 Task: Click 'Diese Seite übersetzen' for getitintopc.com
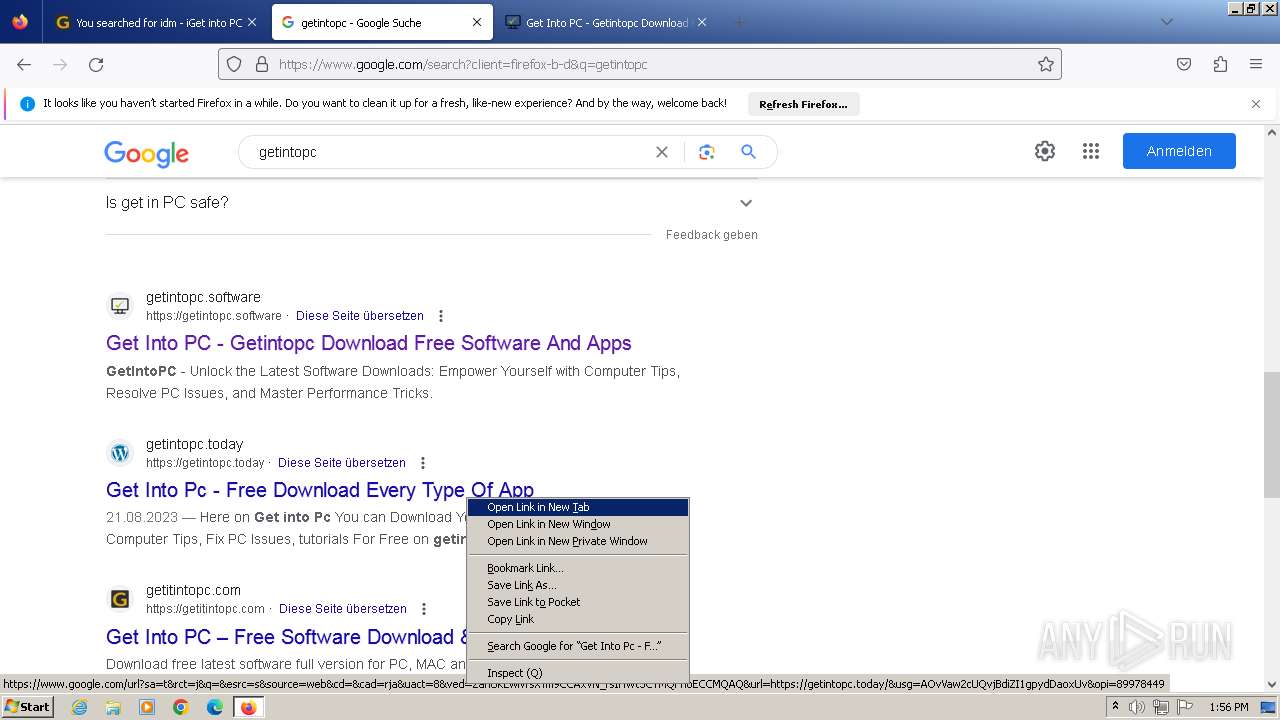343,609
